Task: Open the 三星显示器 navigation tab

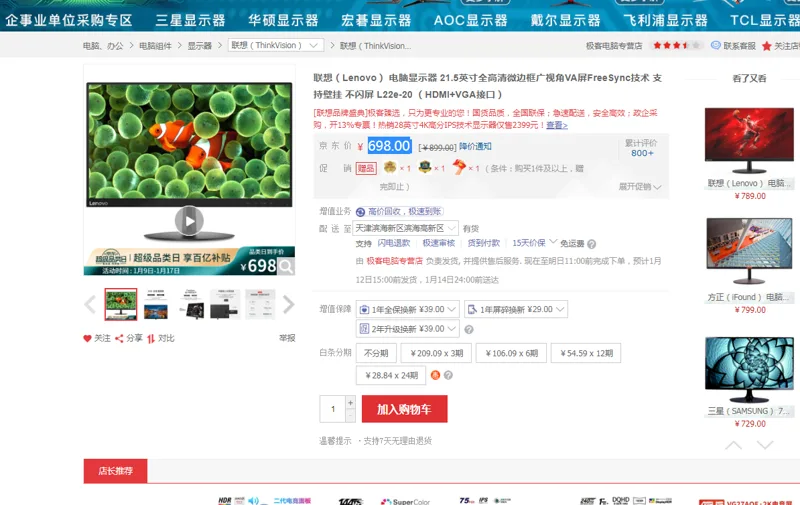Action: tap(190, 20)
